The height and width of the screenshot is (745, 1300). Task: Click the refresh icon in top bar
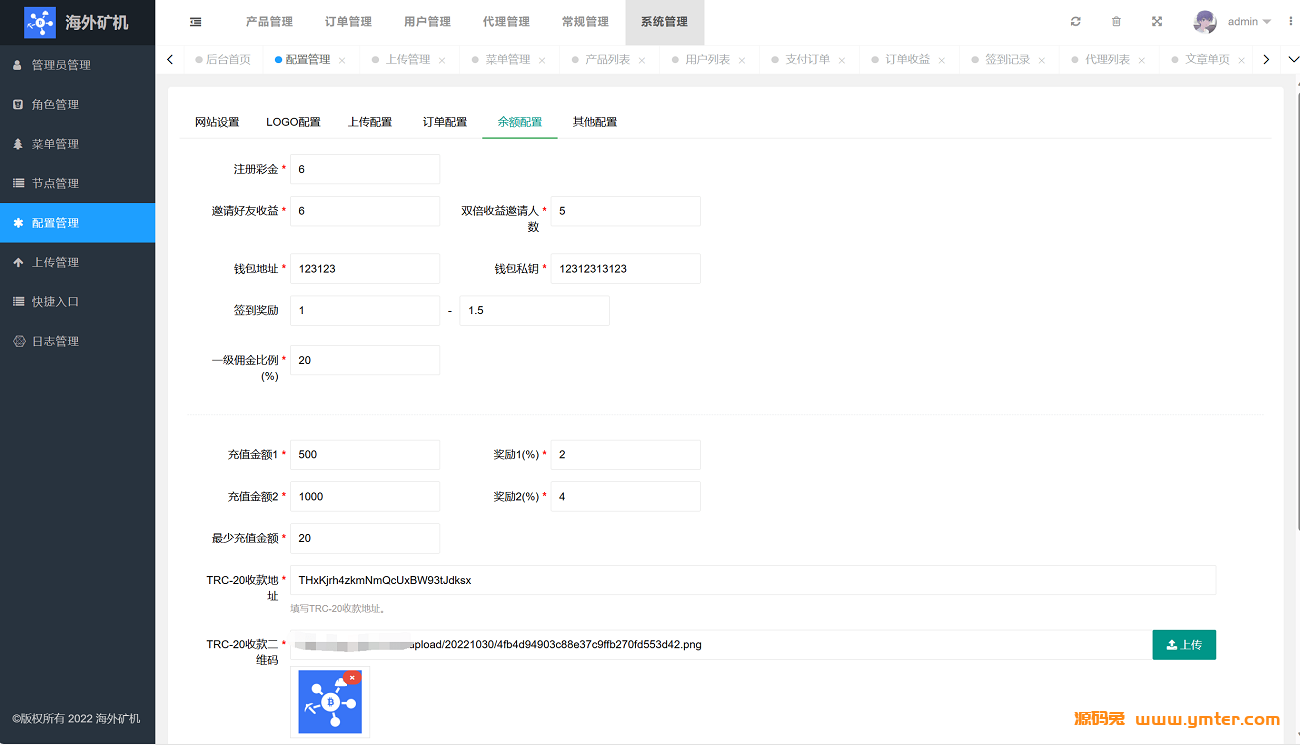coord(1076,22)
